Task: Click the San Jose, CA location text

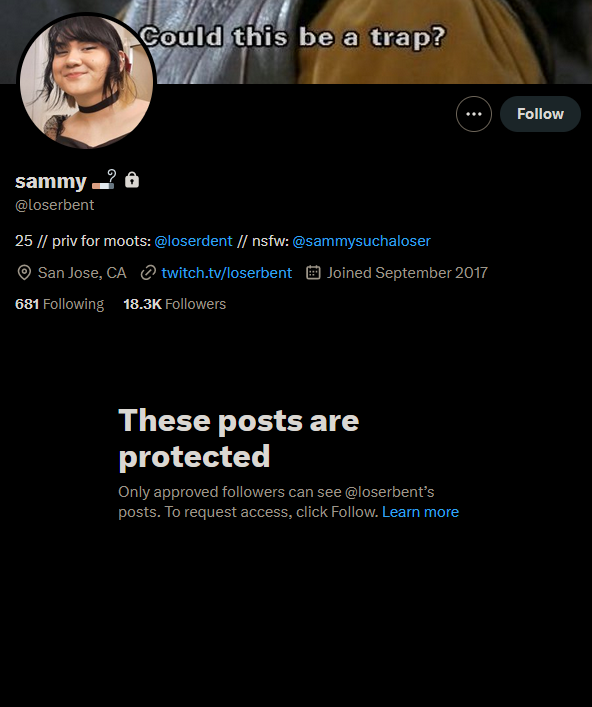Action: click(x=82, y=273)
